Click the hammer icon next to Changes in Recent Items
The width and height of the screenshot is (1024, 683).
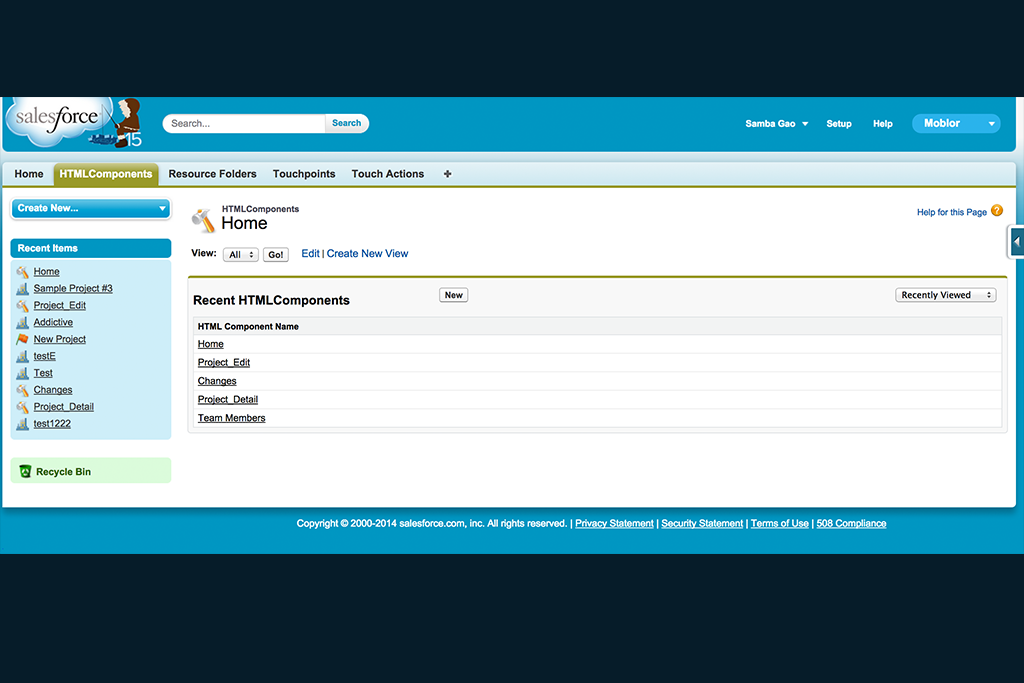pyautogui.click(x=22, y=390)
